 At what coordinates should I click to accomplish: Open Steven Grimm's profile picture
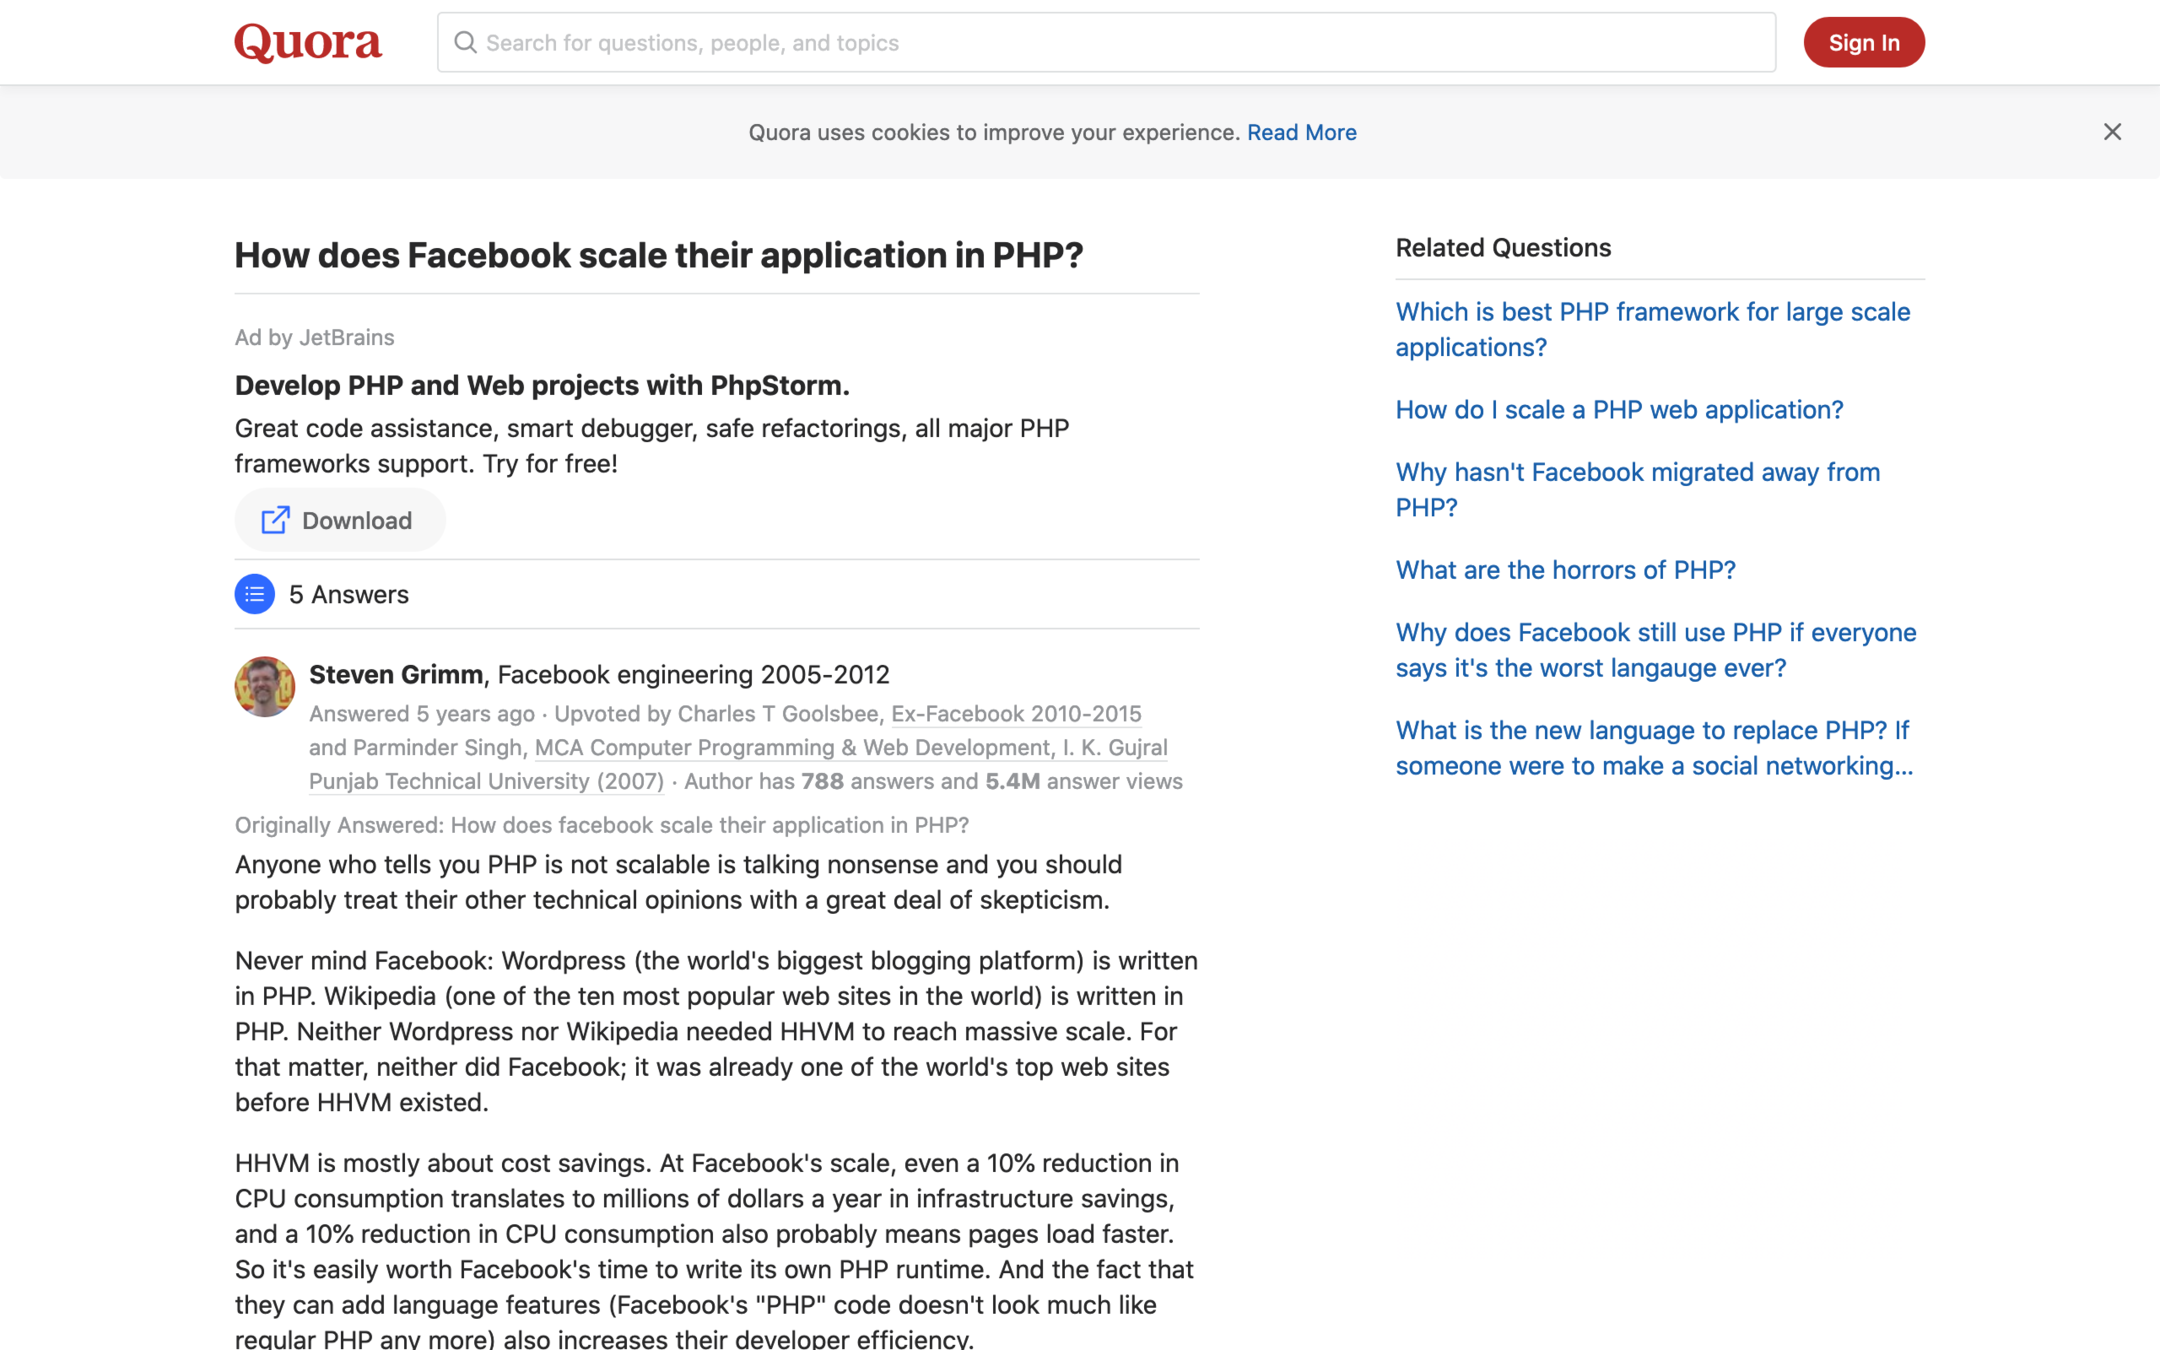(x=264, y=686)
